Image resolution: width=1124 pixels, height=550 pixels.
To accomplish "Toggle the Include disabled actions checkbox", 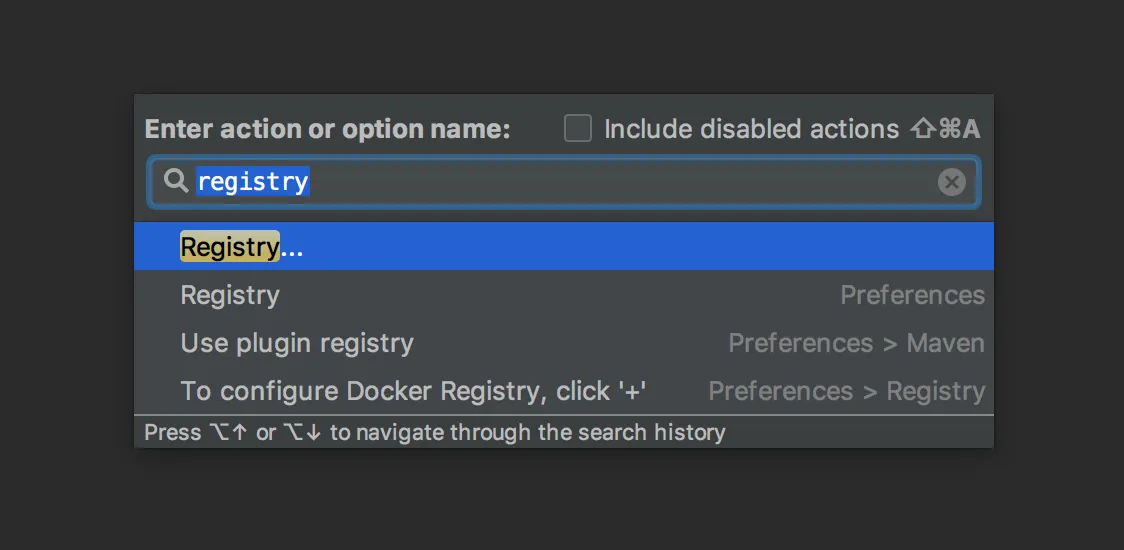I will tap(578, 129).
